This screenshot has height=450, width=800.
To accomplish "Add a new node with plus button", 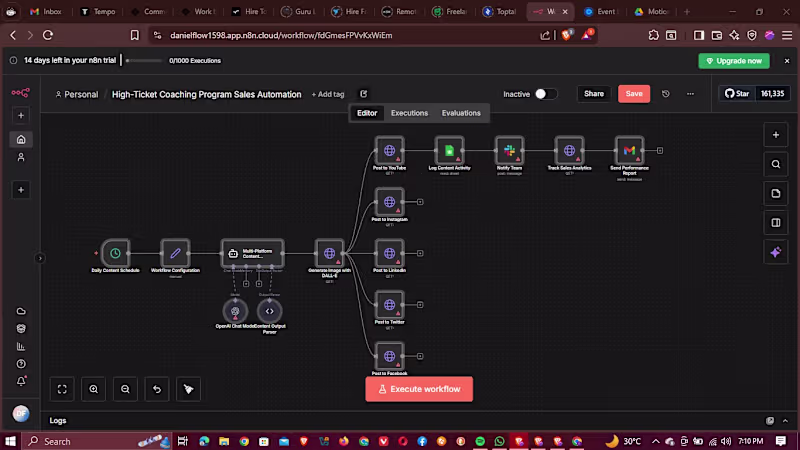I will pyautogui.click(x=776, y=135).
